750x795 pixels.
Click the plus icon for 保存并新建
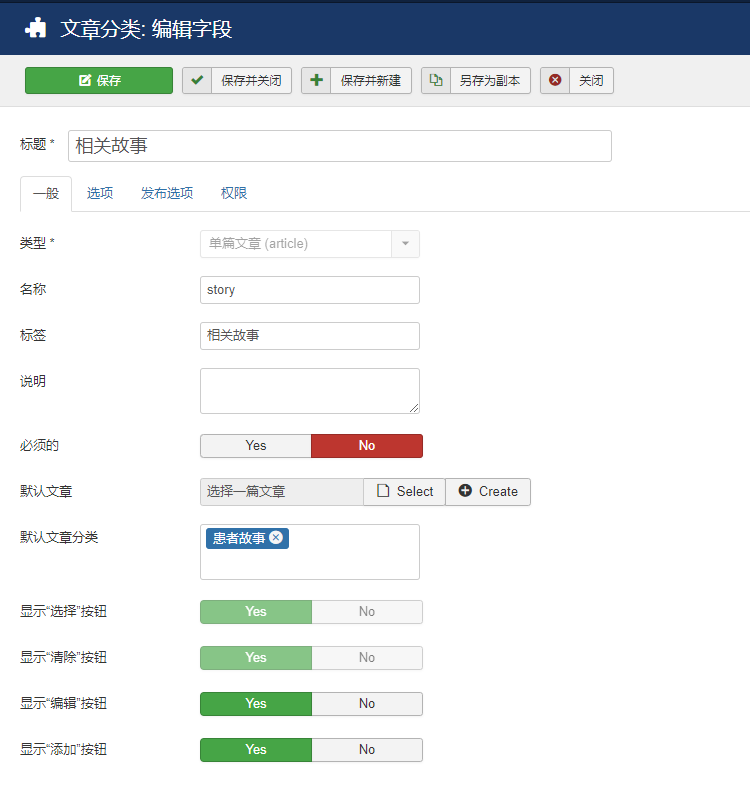316,81
